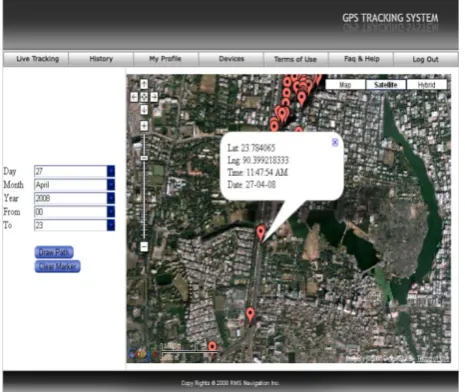Zoom out with the minus button
This screenshot has height=392, width=465.
pyautogui.click(x=144, y=247)
